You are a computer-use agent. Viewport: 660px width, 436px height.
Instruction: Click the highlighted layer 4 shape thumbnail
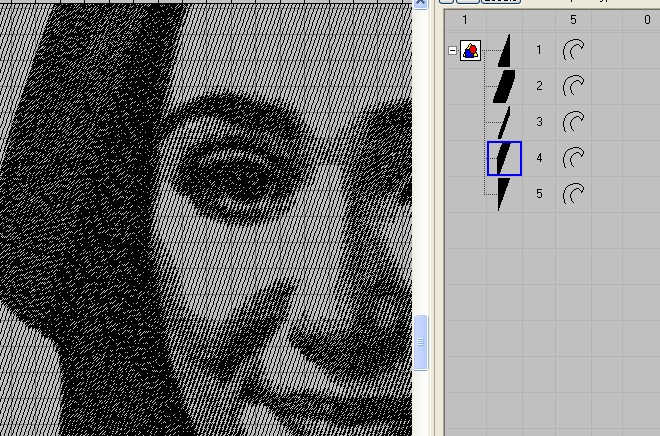point(504,158)
